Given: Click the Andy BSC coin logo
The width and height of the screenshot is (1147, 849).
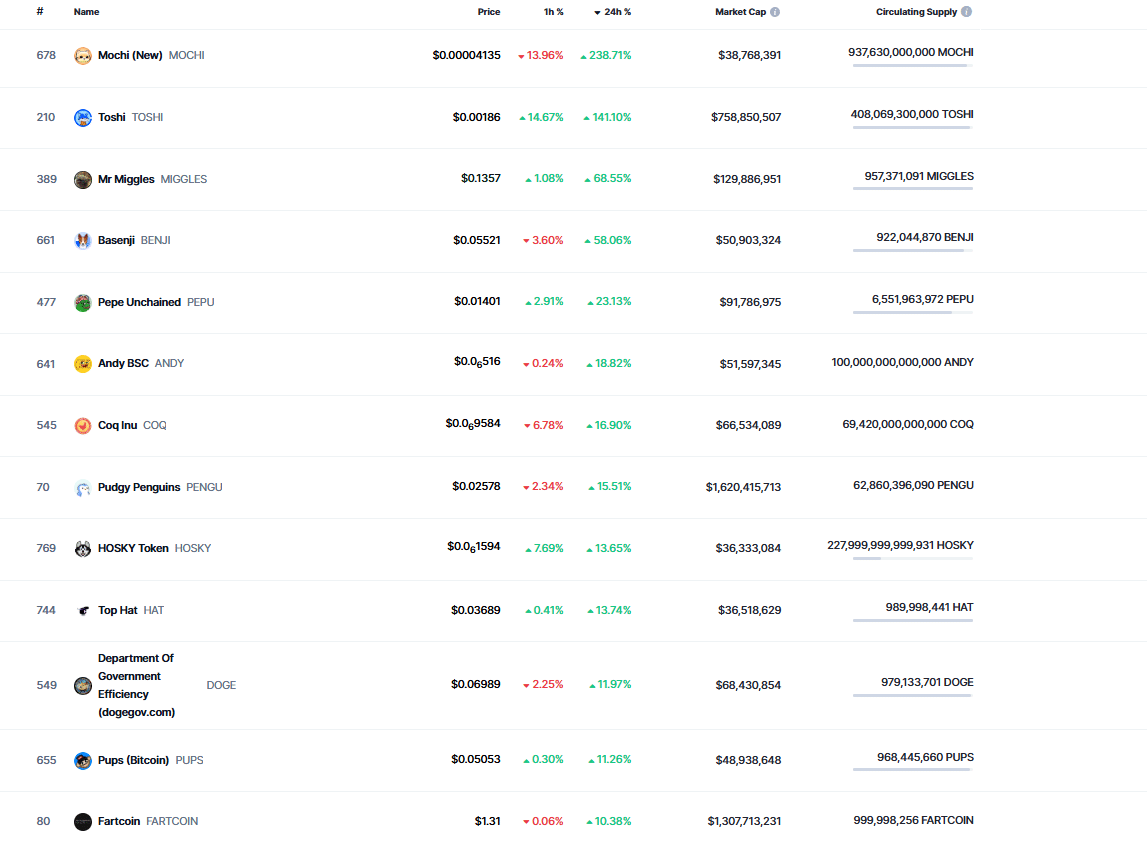Looking at the screenshot, I should (83, 364).
